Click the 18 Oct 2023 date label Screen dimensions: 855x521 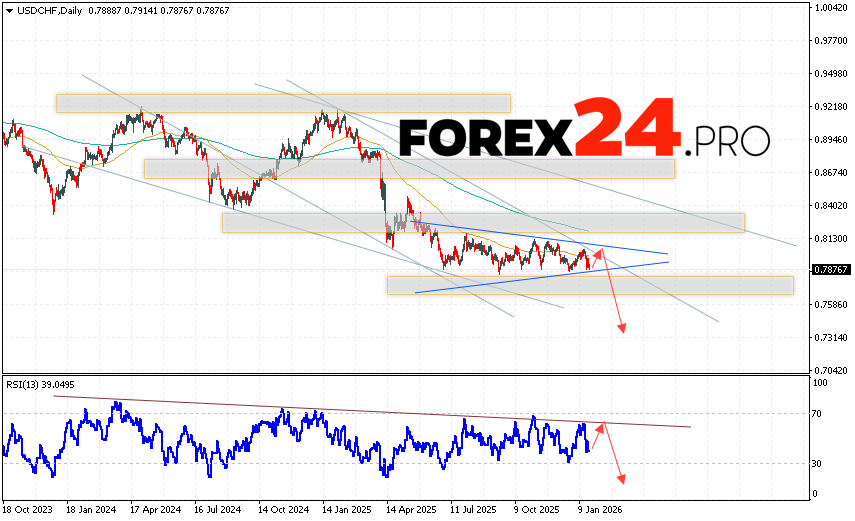coord(30,507)
